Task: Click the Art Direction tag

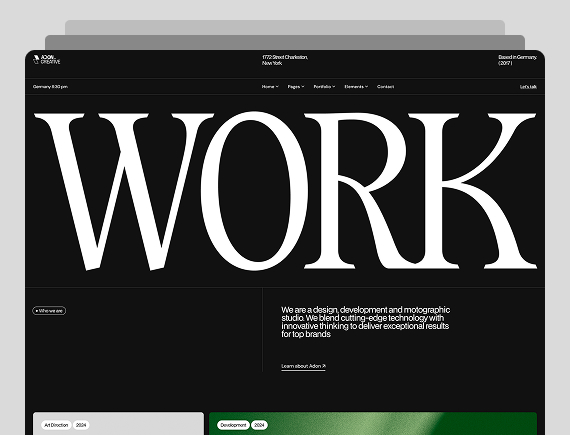Action: (56, 425)
